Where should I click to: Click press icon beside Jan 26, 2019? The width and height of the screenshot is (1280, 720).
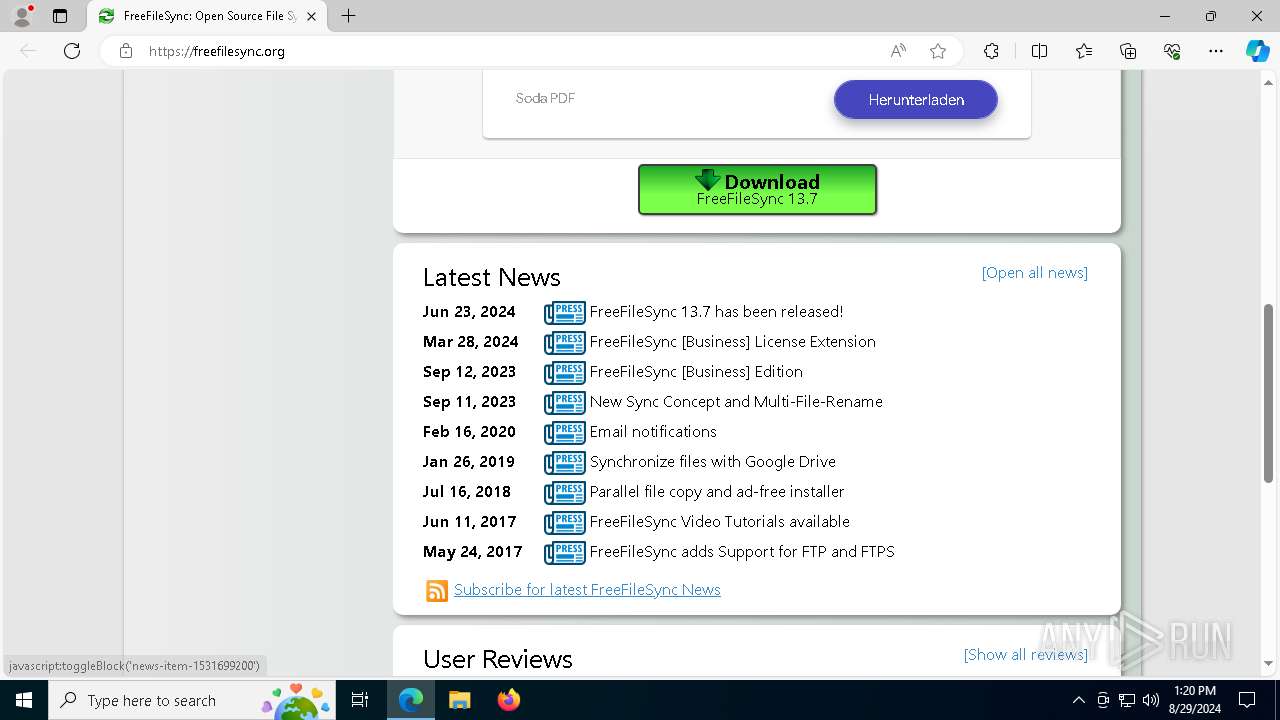tap(565, 463)
